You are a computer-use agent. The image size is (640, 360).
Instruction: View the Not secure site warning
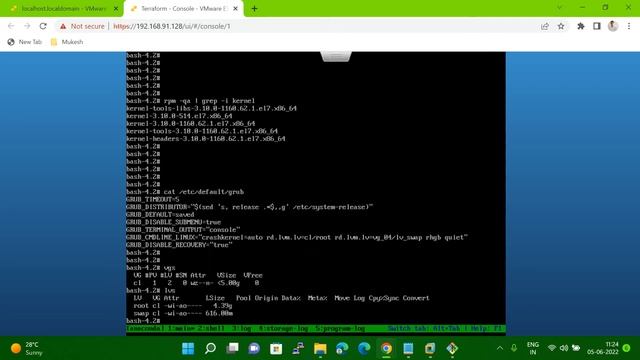click(82, 26)
